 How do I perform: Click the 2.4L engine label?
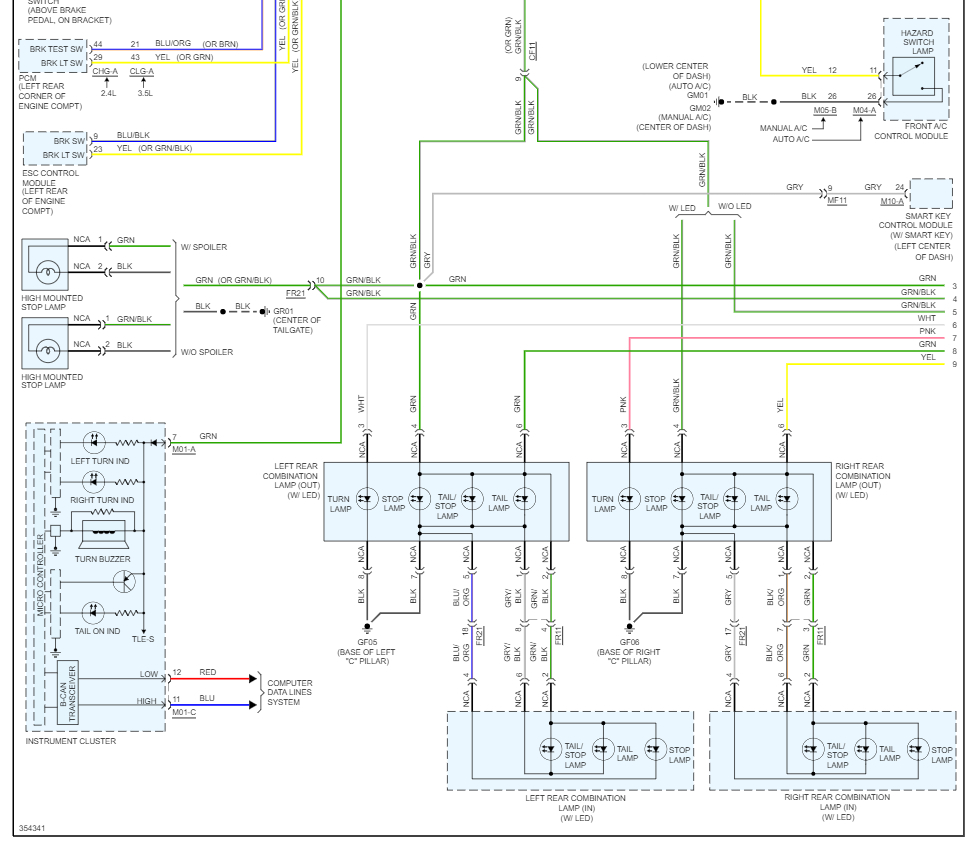108,93
